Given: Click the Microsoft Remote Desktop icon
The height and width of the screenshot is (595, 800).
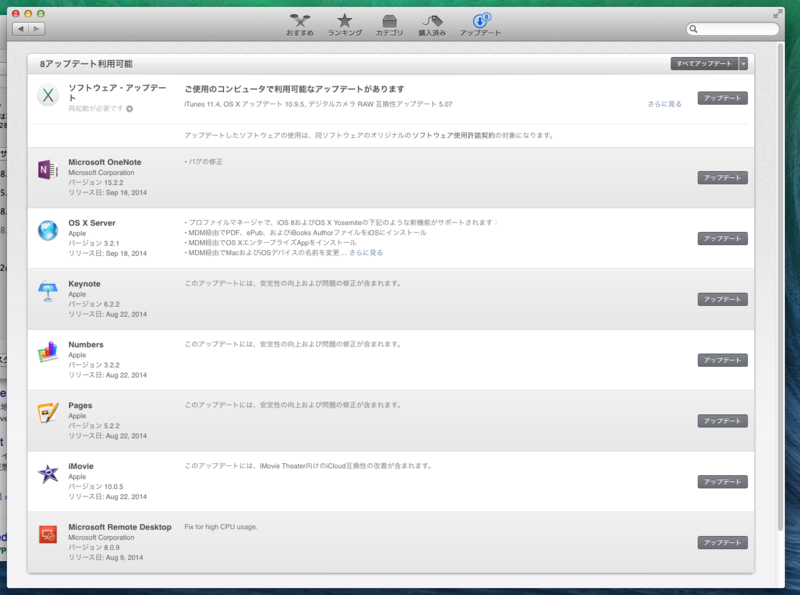Looking at the screenshot, I should [48, 534].
